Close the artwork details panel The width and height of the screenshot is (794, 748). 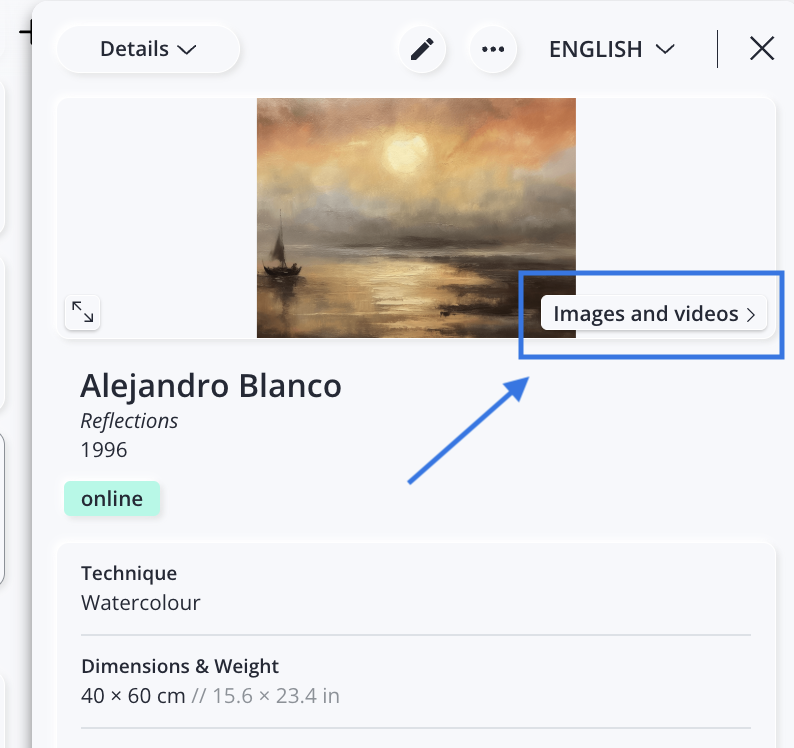(x=762, y=49)
